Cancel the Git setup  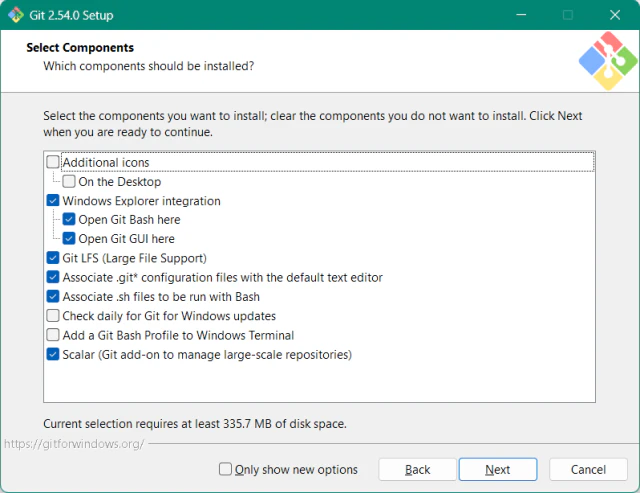coord(588,469)
